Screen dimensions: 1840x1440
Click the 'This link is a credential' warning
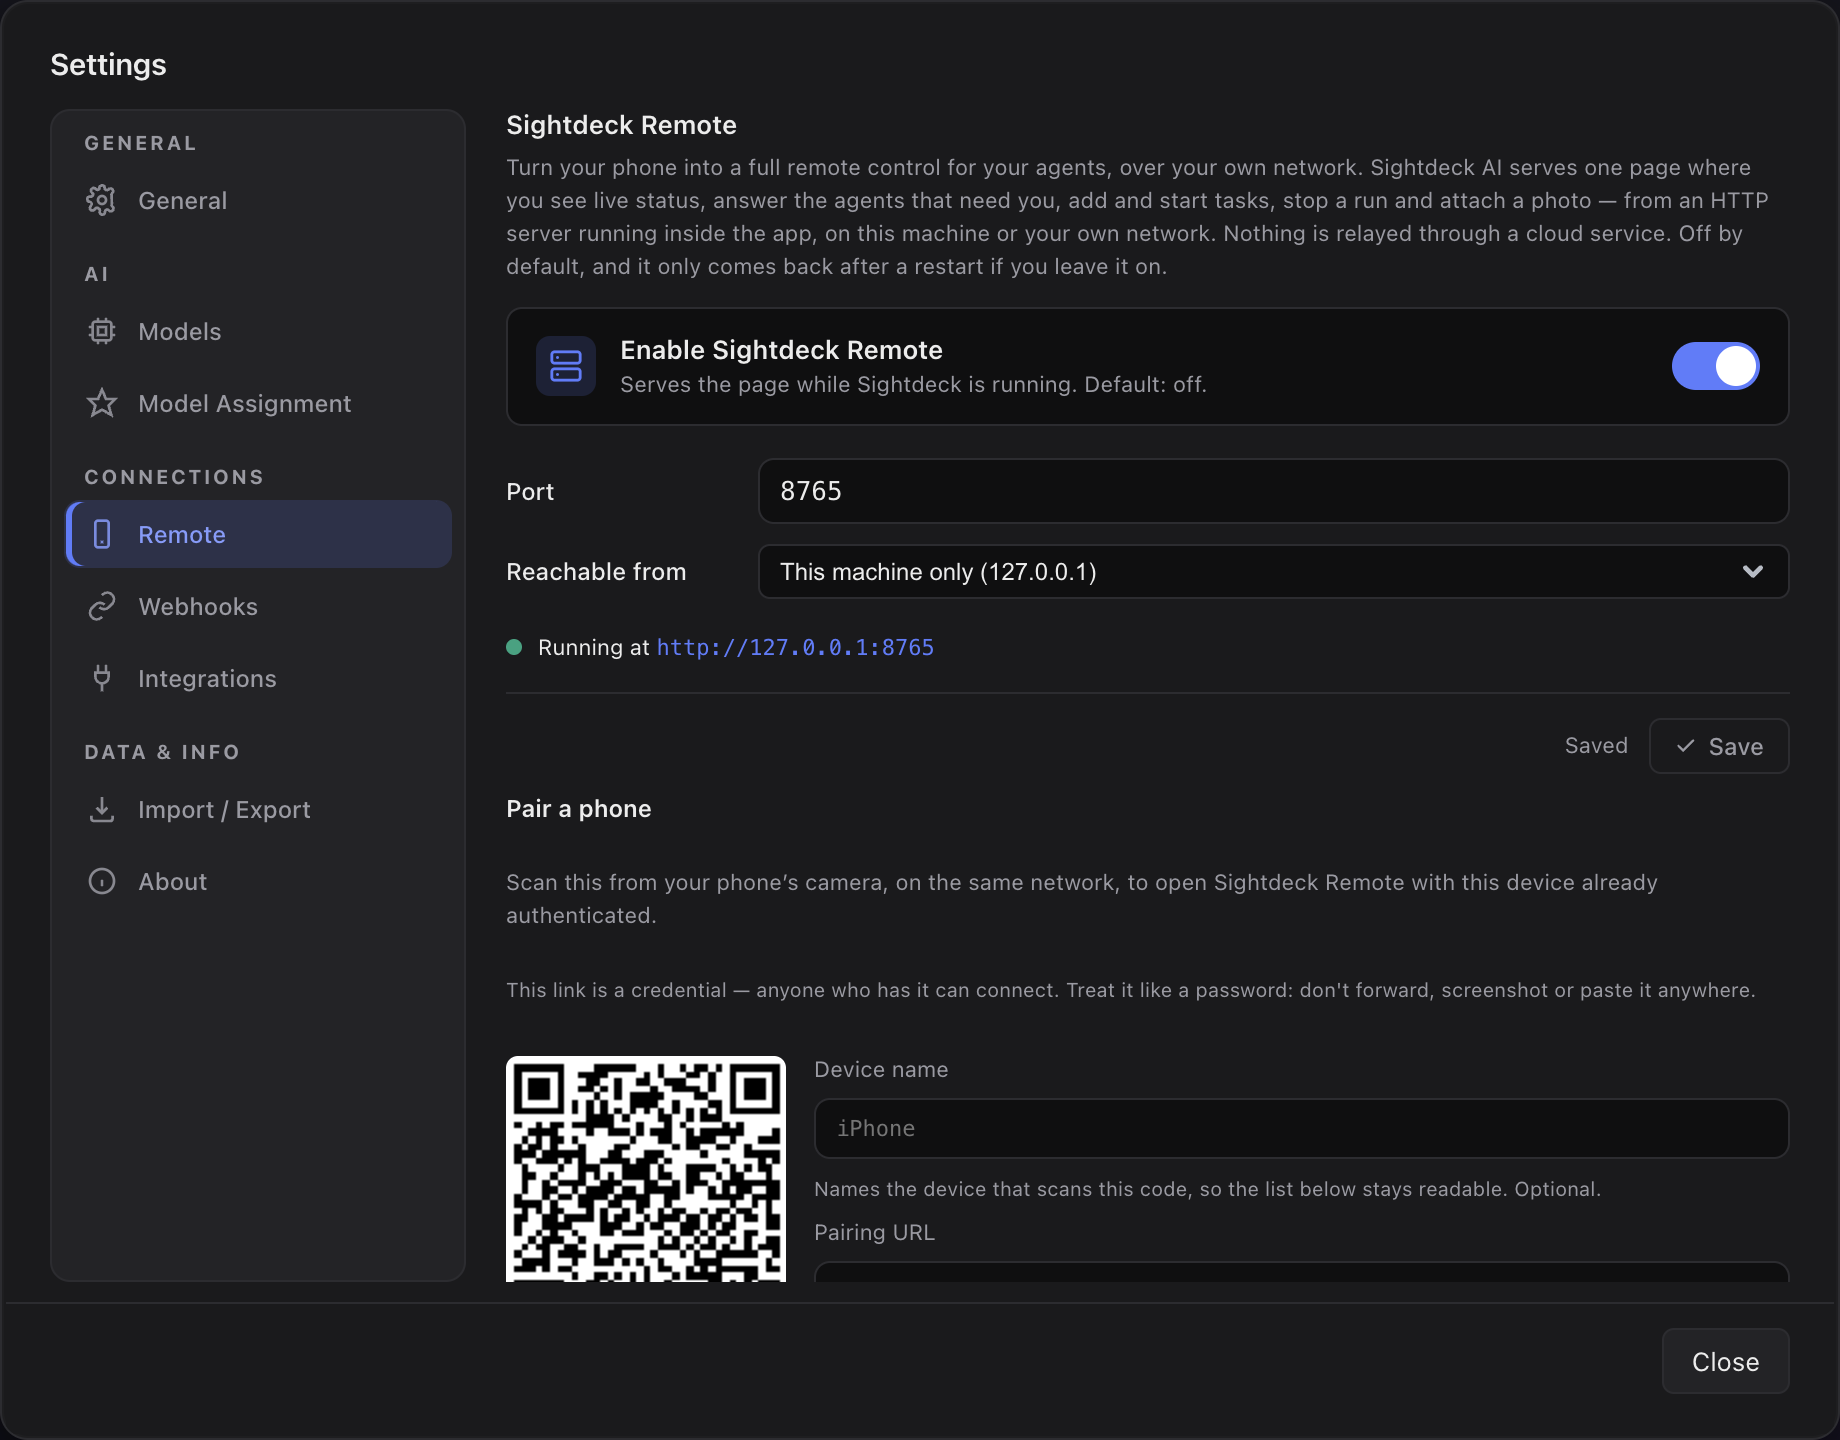[1130, 990]
